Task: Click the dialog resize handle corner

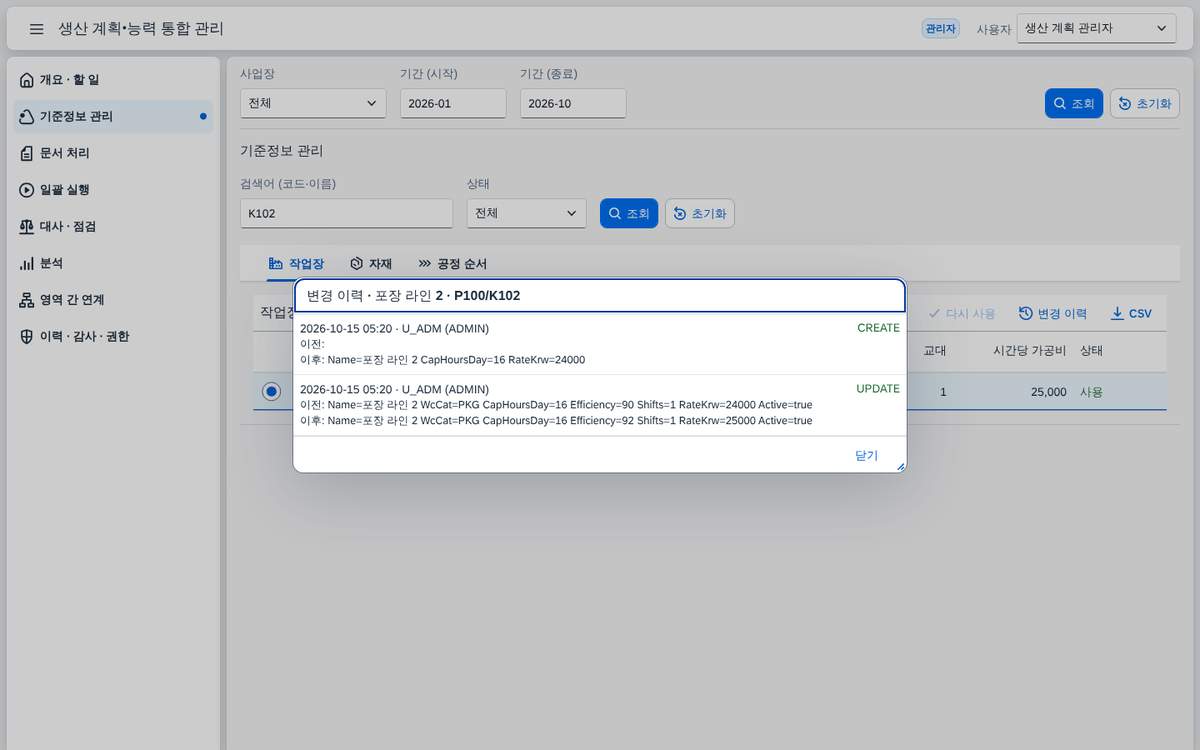Action: click(900, 466)
